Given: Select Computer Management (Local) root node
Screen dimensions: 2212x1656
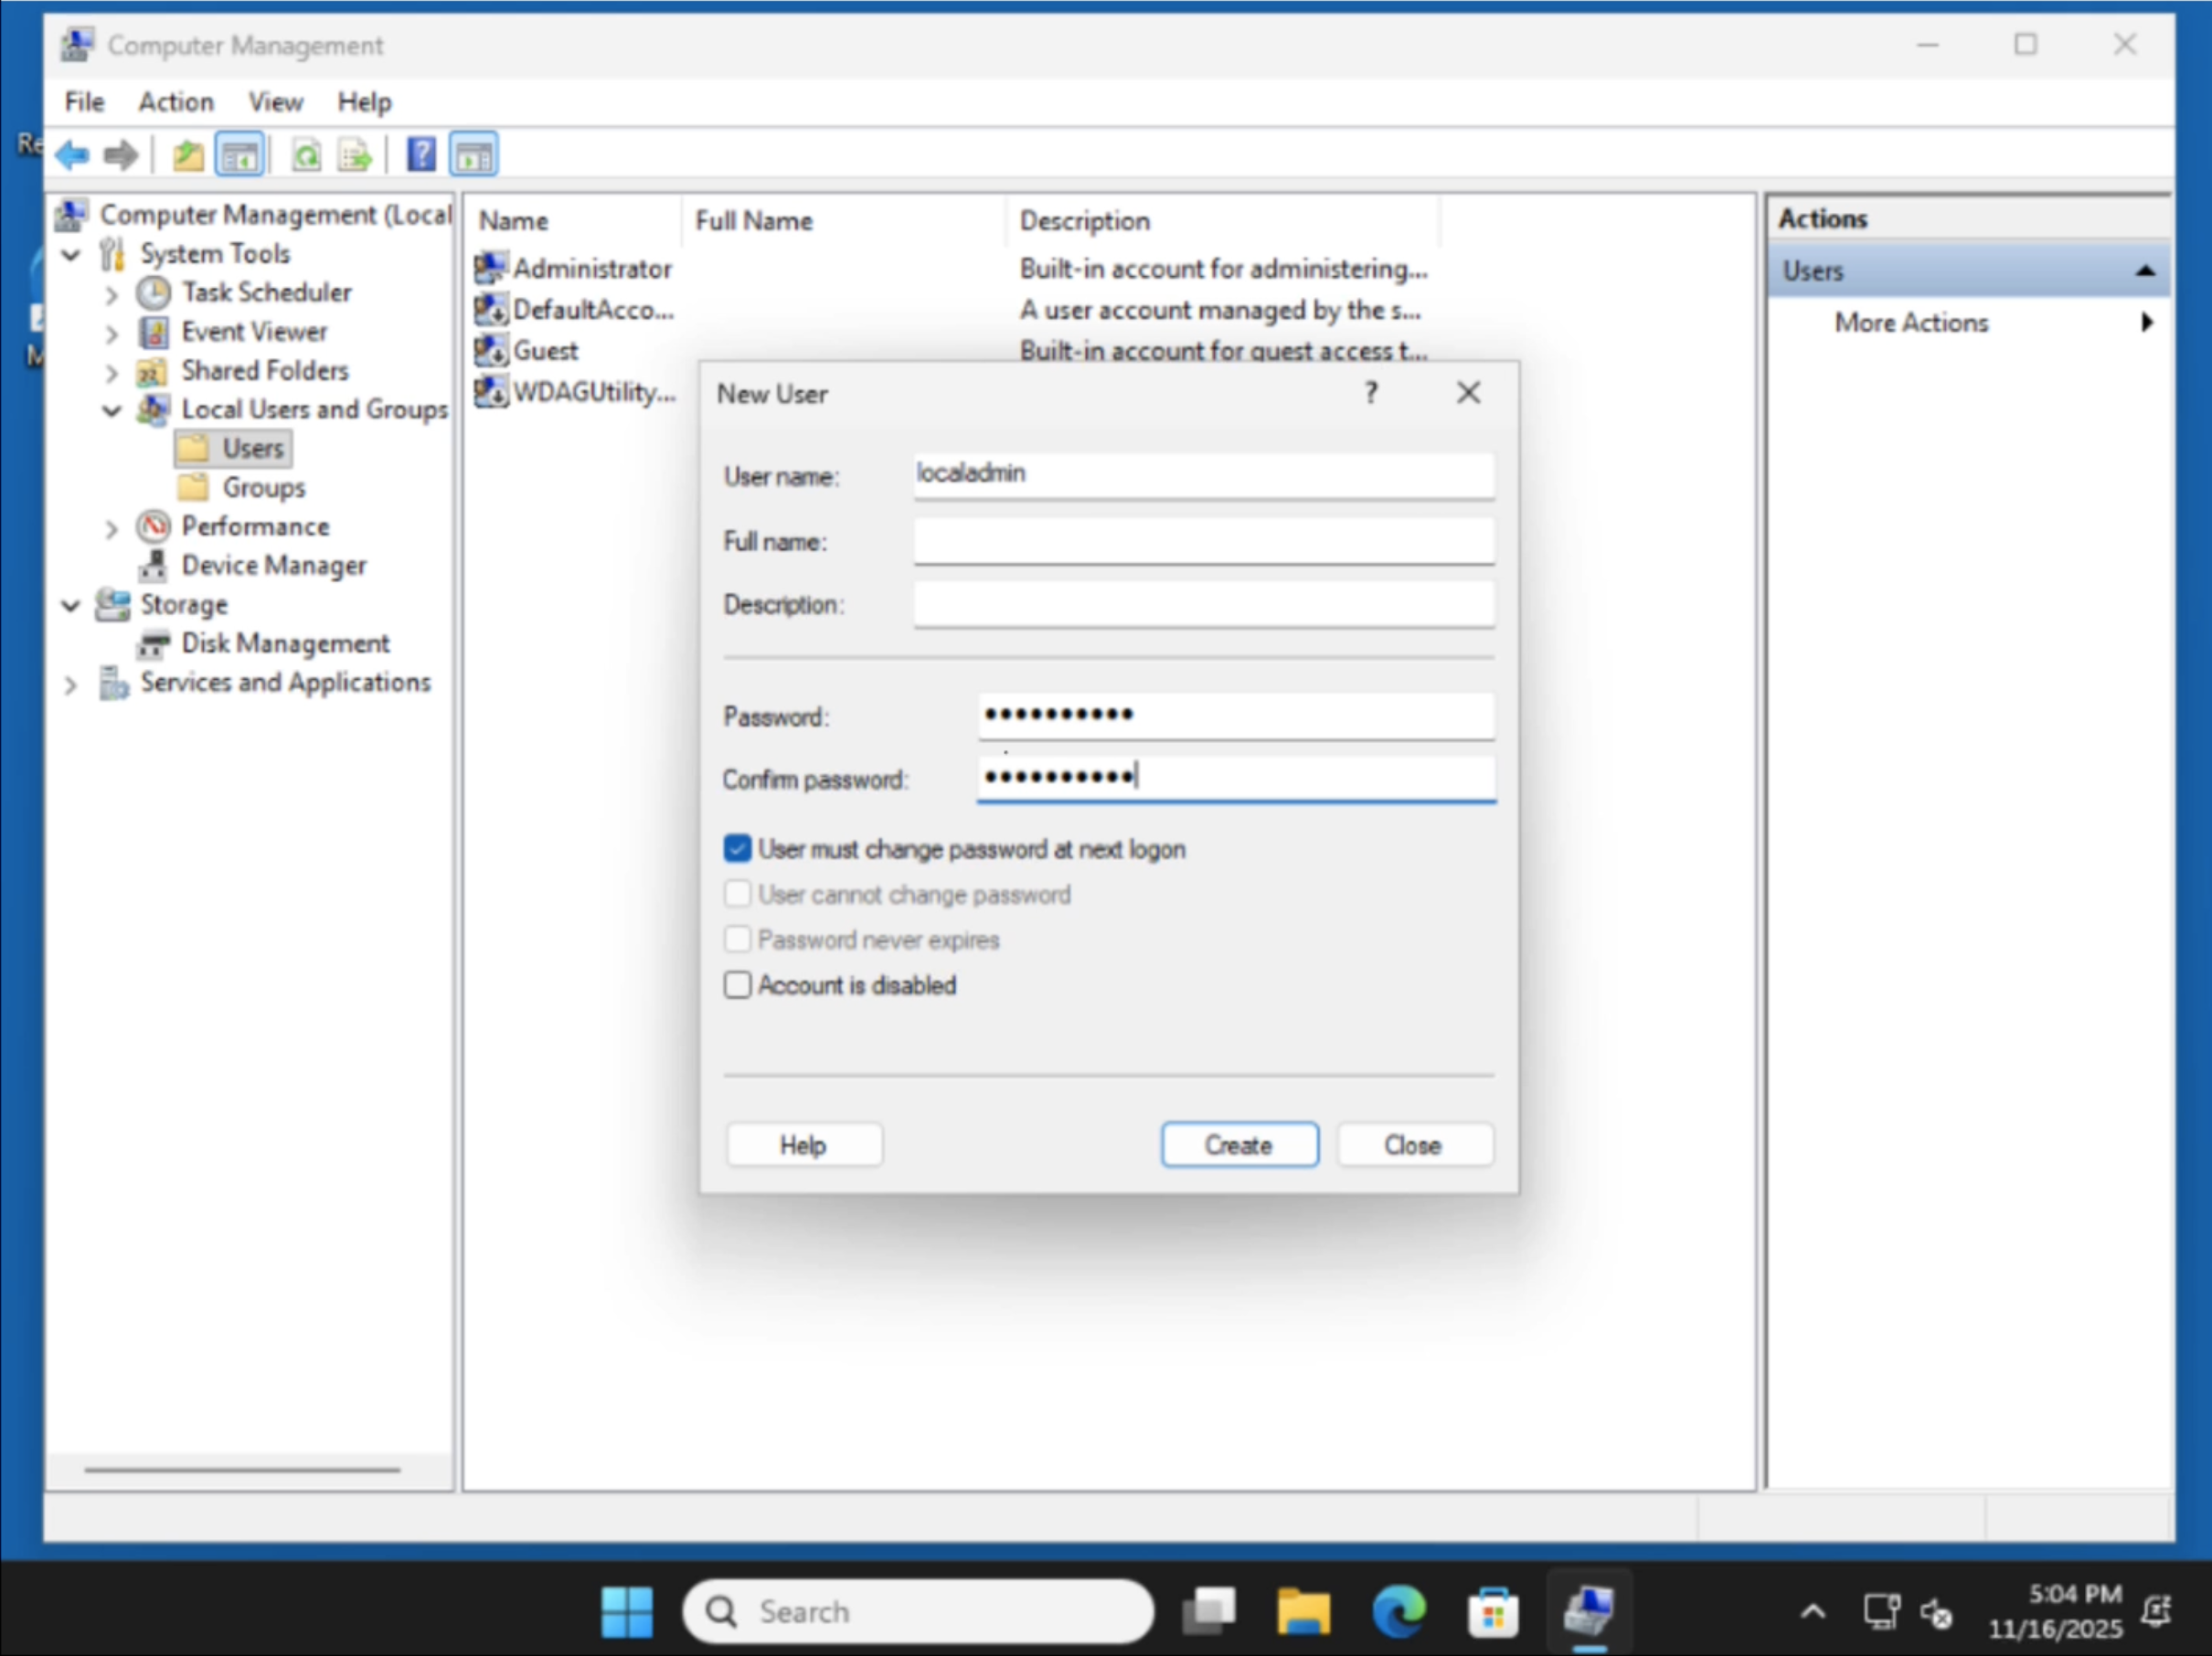Looking at the screenshot, I should (276, 214).
